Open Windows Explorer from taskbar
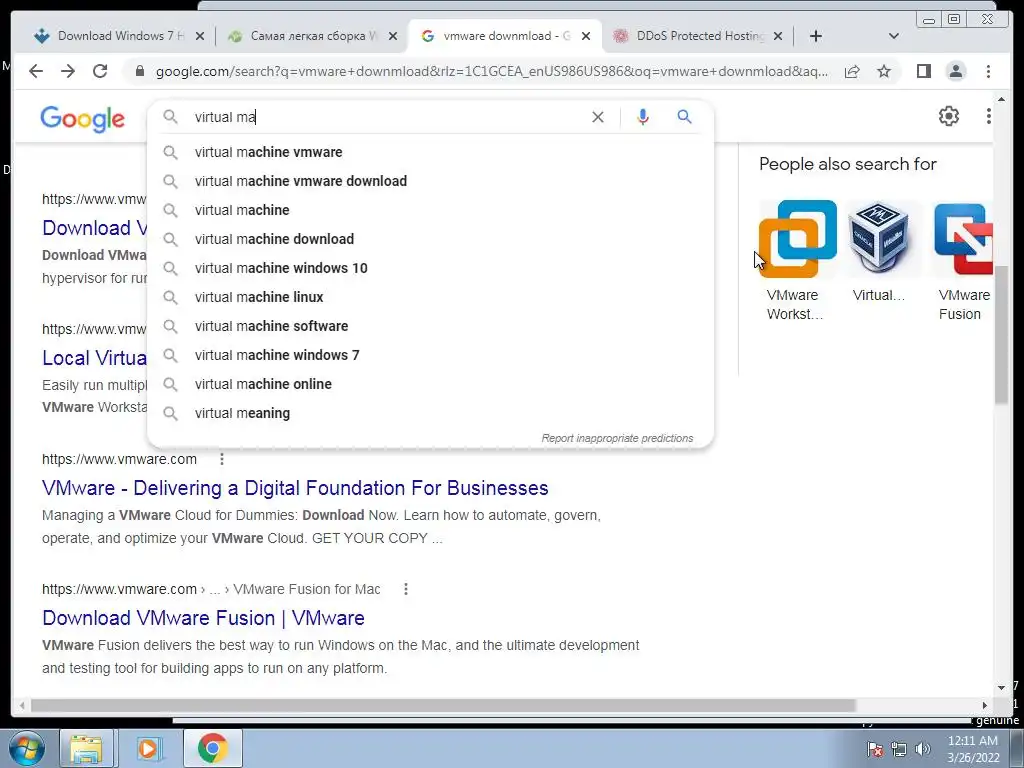1024x768 pixels. click(86, 748)
